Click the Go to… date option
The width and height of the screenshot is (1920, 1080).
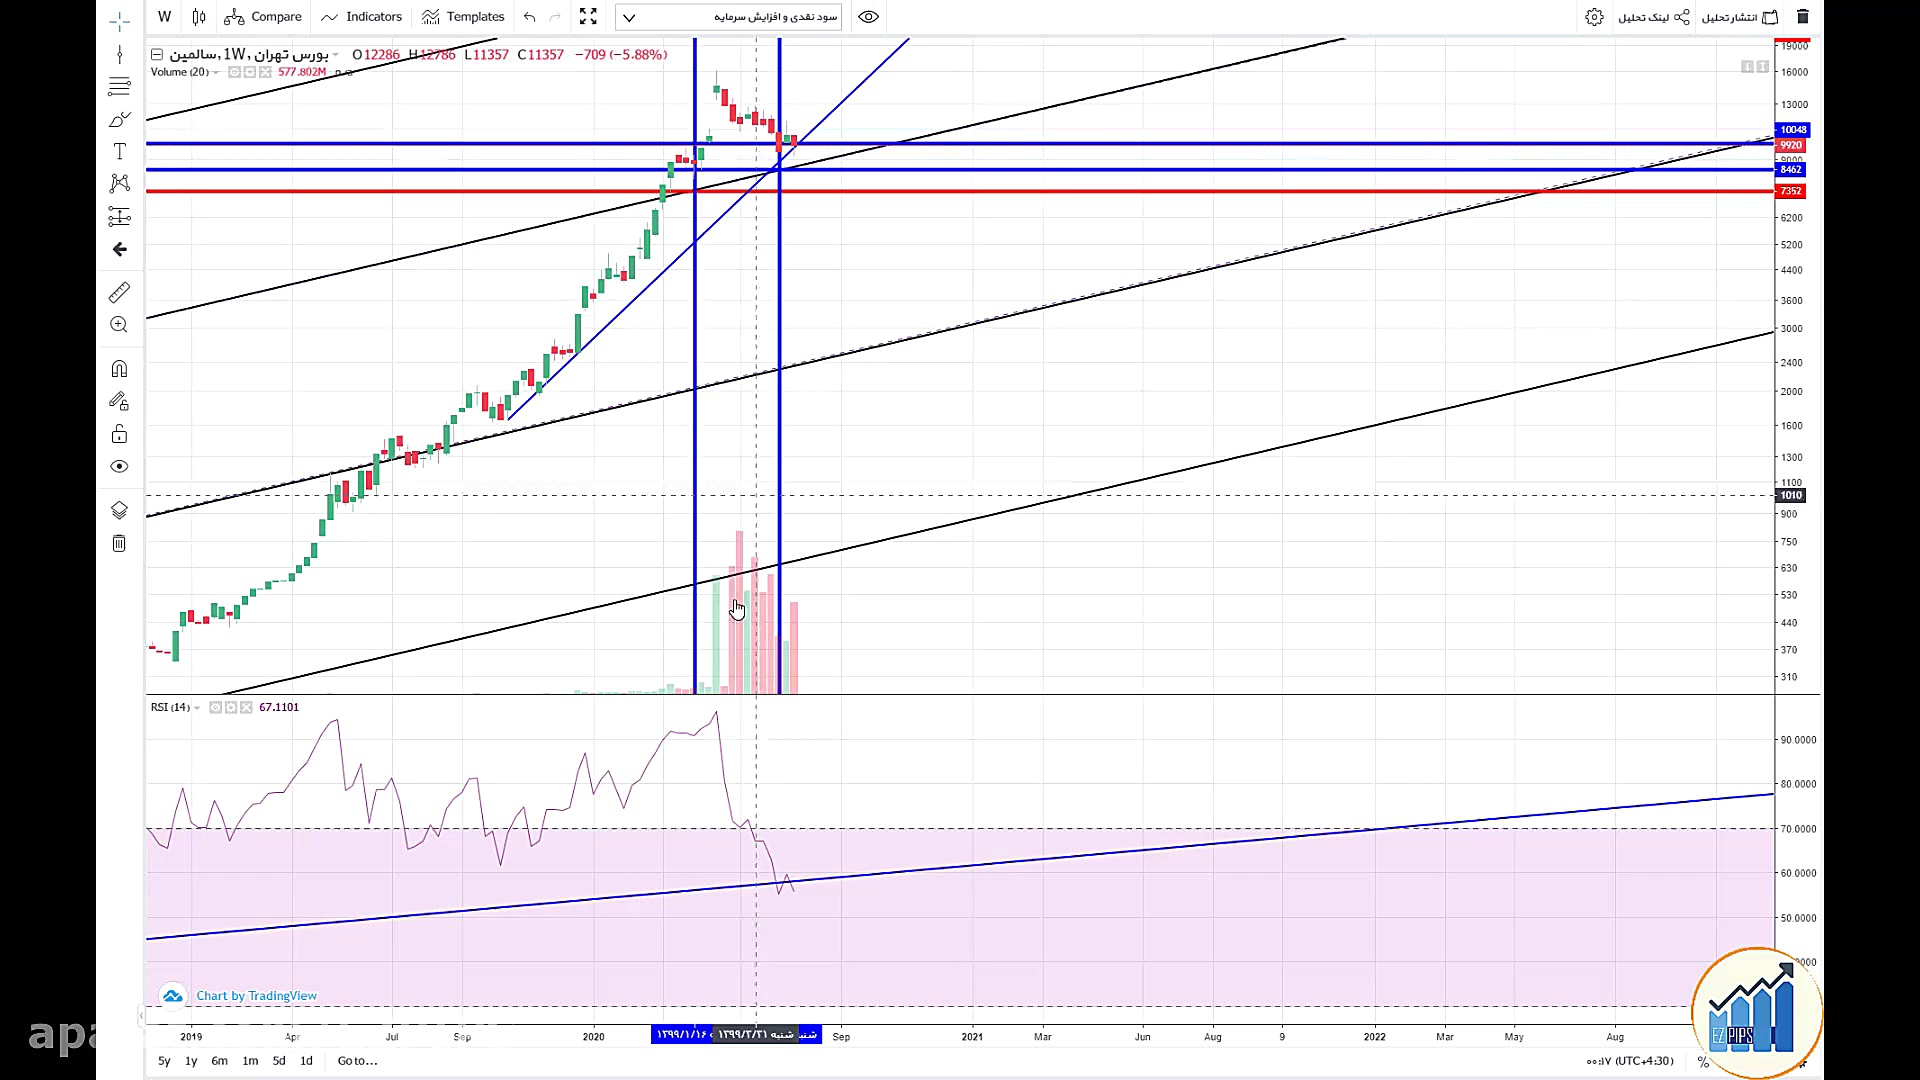pos(357,1061)
